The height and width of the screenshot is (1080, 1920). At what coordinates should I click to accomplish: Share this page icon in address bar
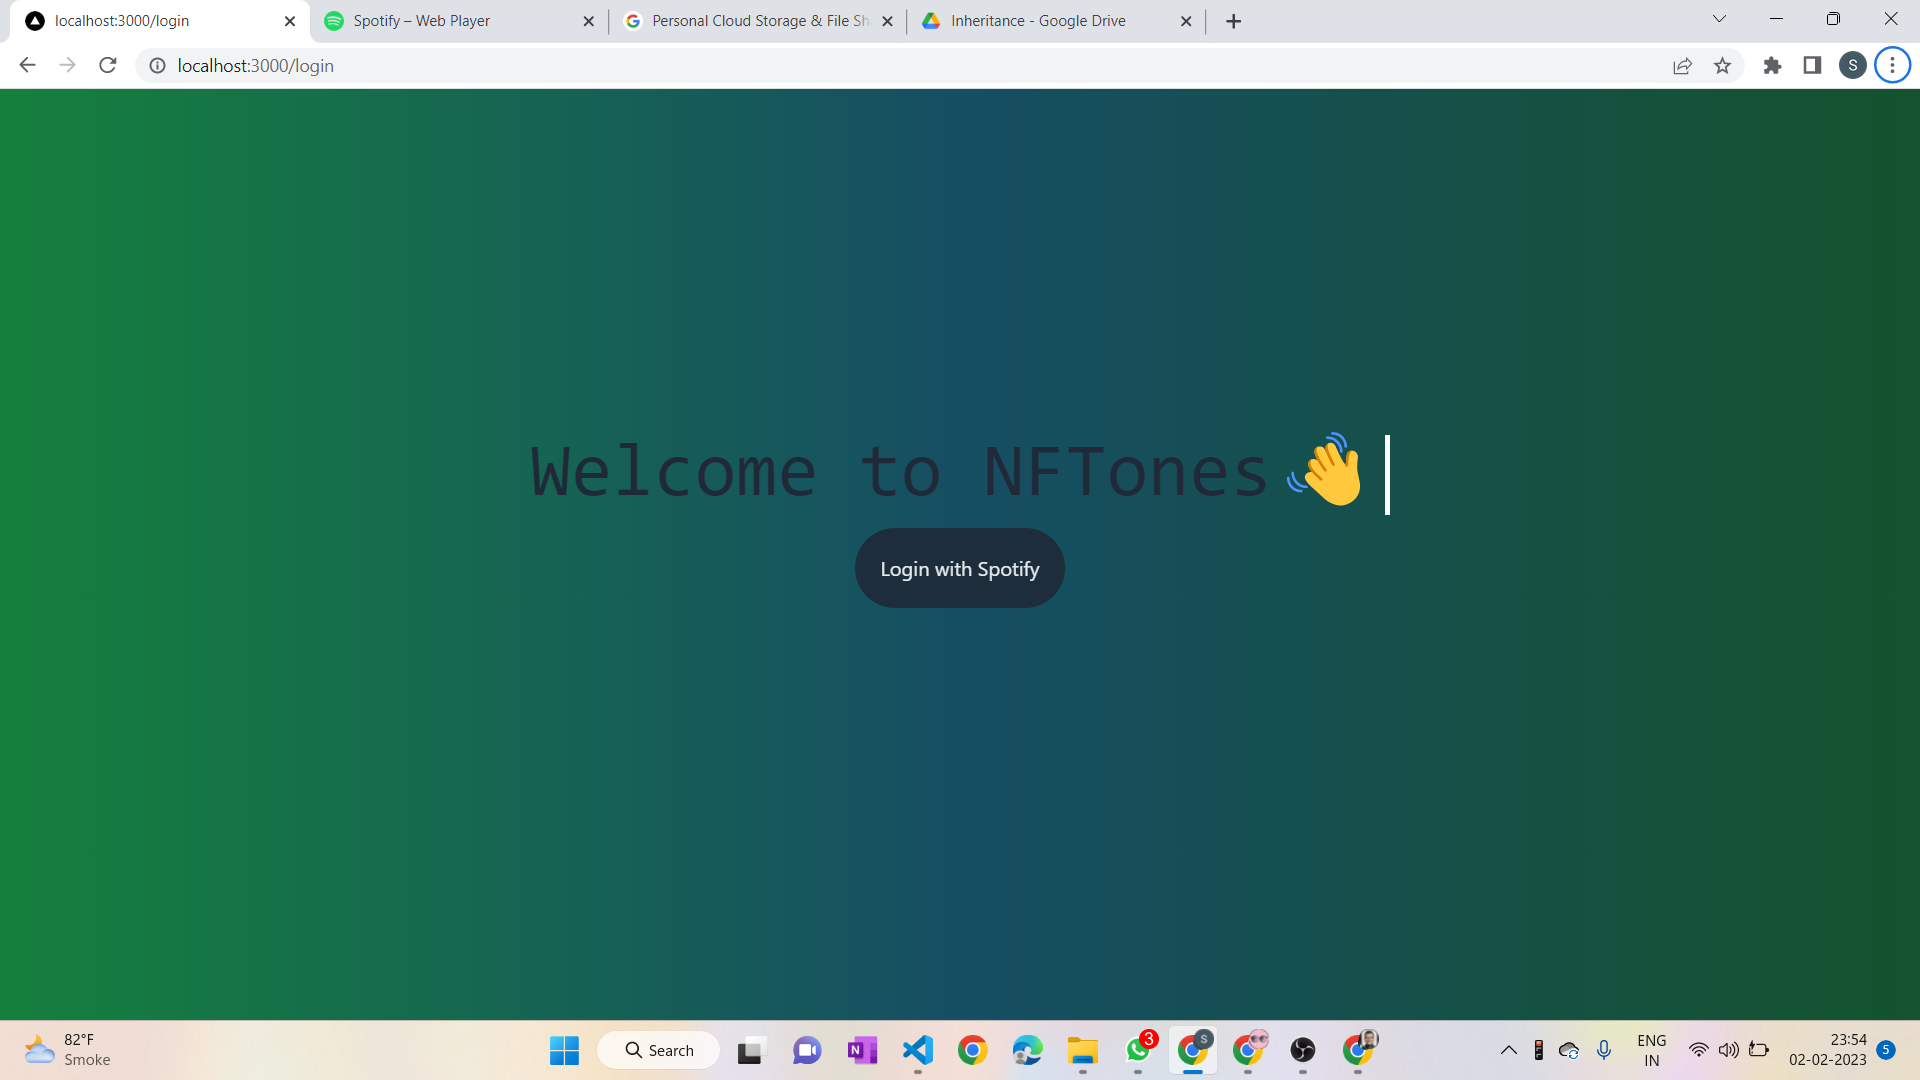(x=1682, y=66)
